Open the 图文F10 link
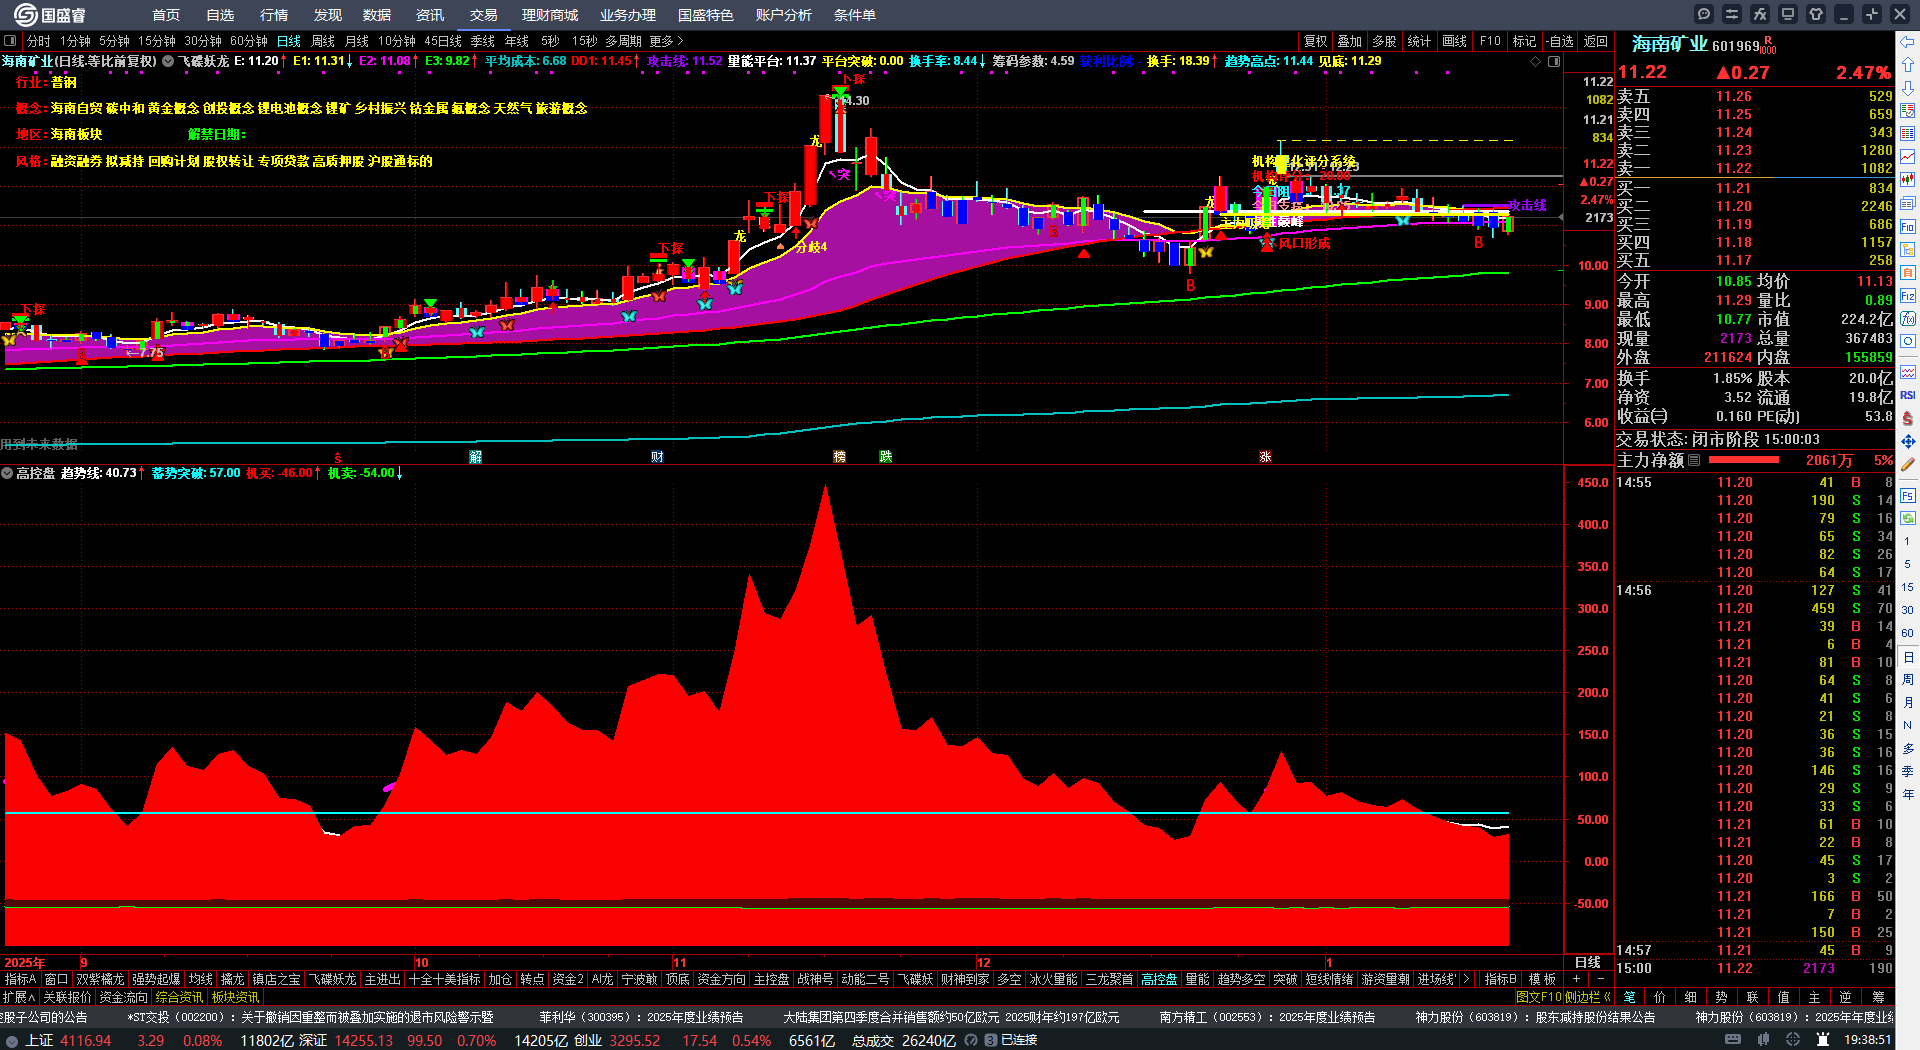Viewport: 1920px width, 1050px height. [1539, 997]
